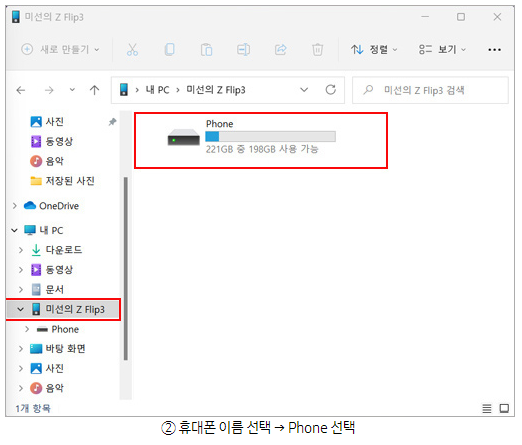This screenshot has width=522, height=445.
Task: Go back with the left arrow
Action: tap(21, 90)
